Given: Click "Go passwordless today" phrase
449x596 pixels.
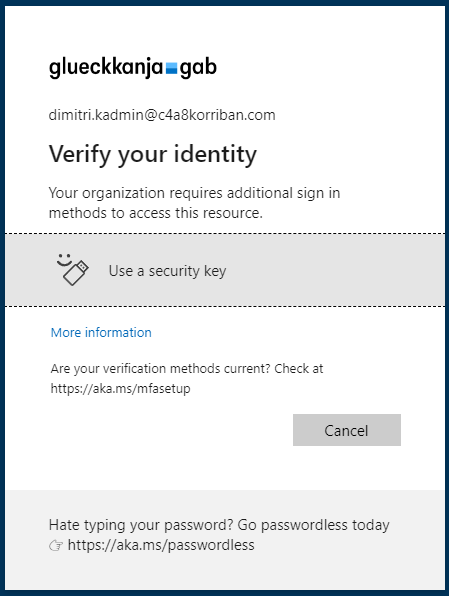Looking at the screenshot, I should click(x=313, y=525).
